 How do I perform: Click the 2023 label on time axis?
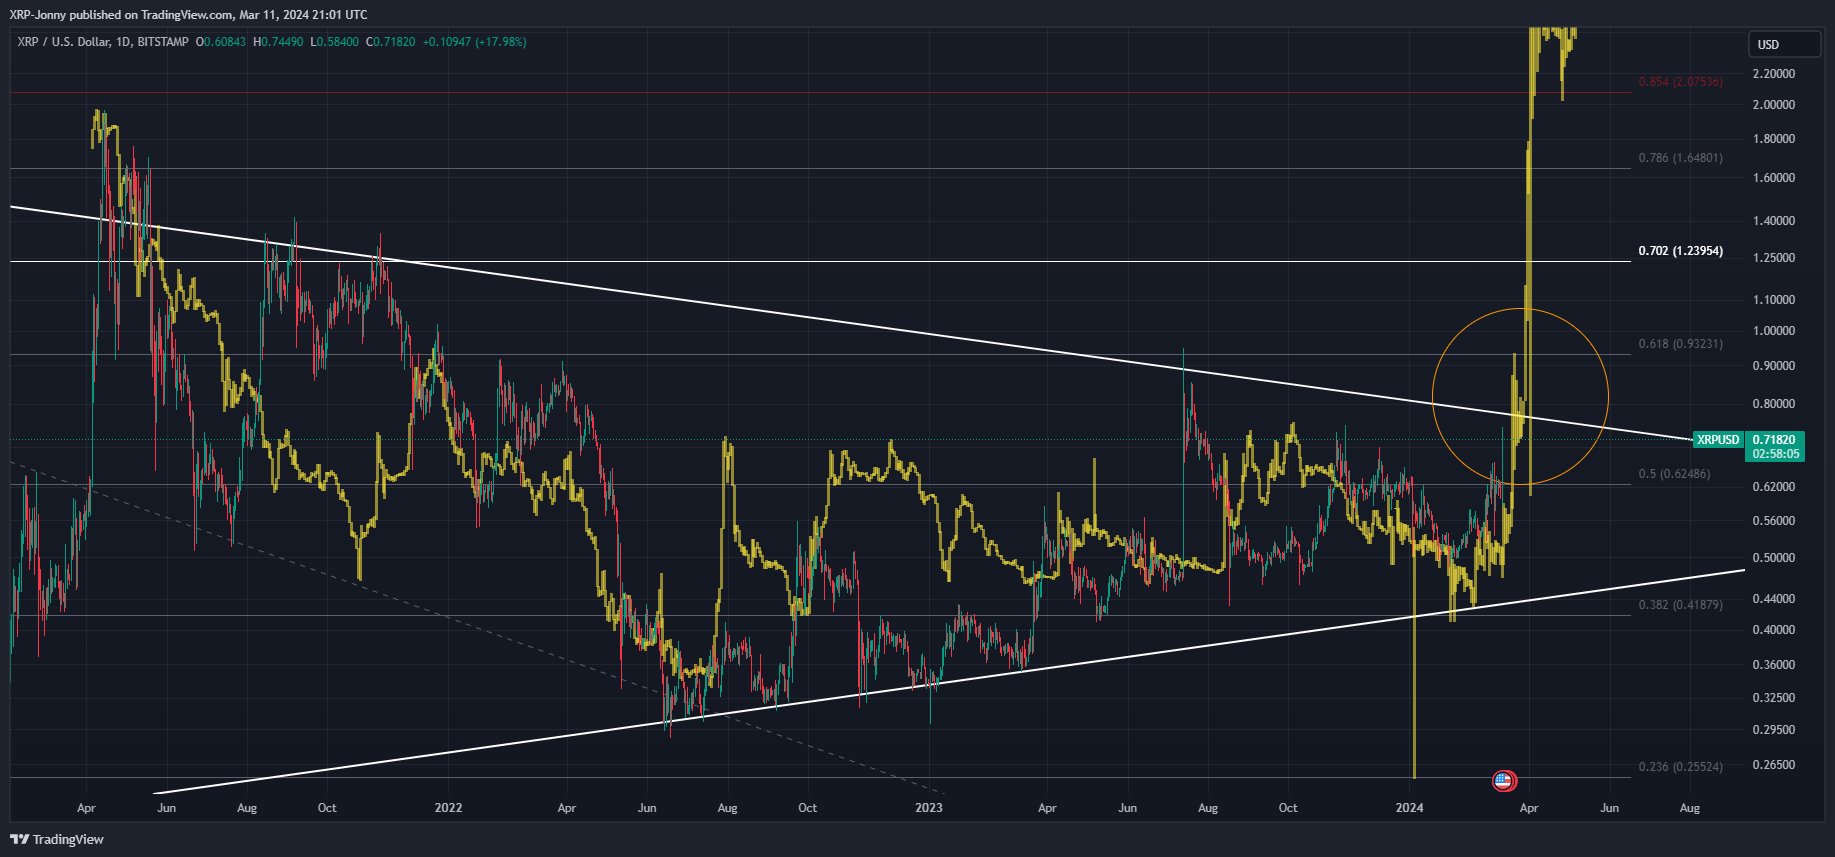tap(929, 808)
